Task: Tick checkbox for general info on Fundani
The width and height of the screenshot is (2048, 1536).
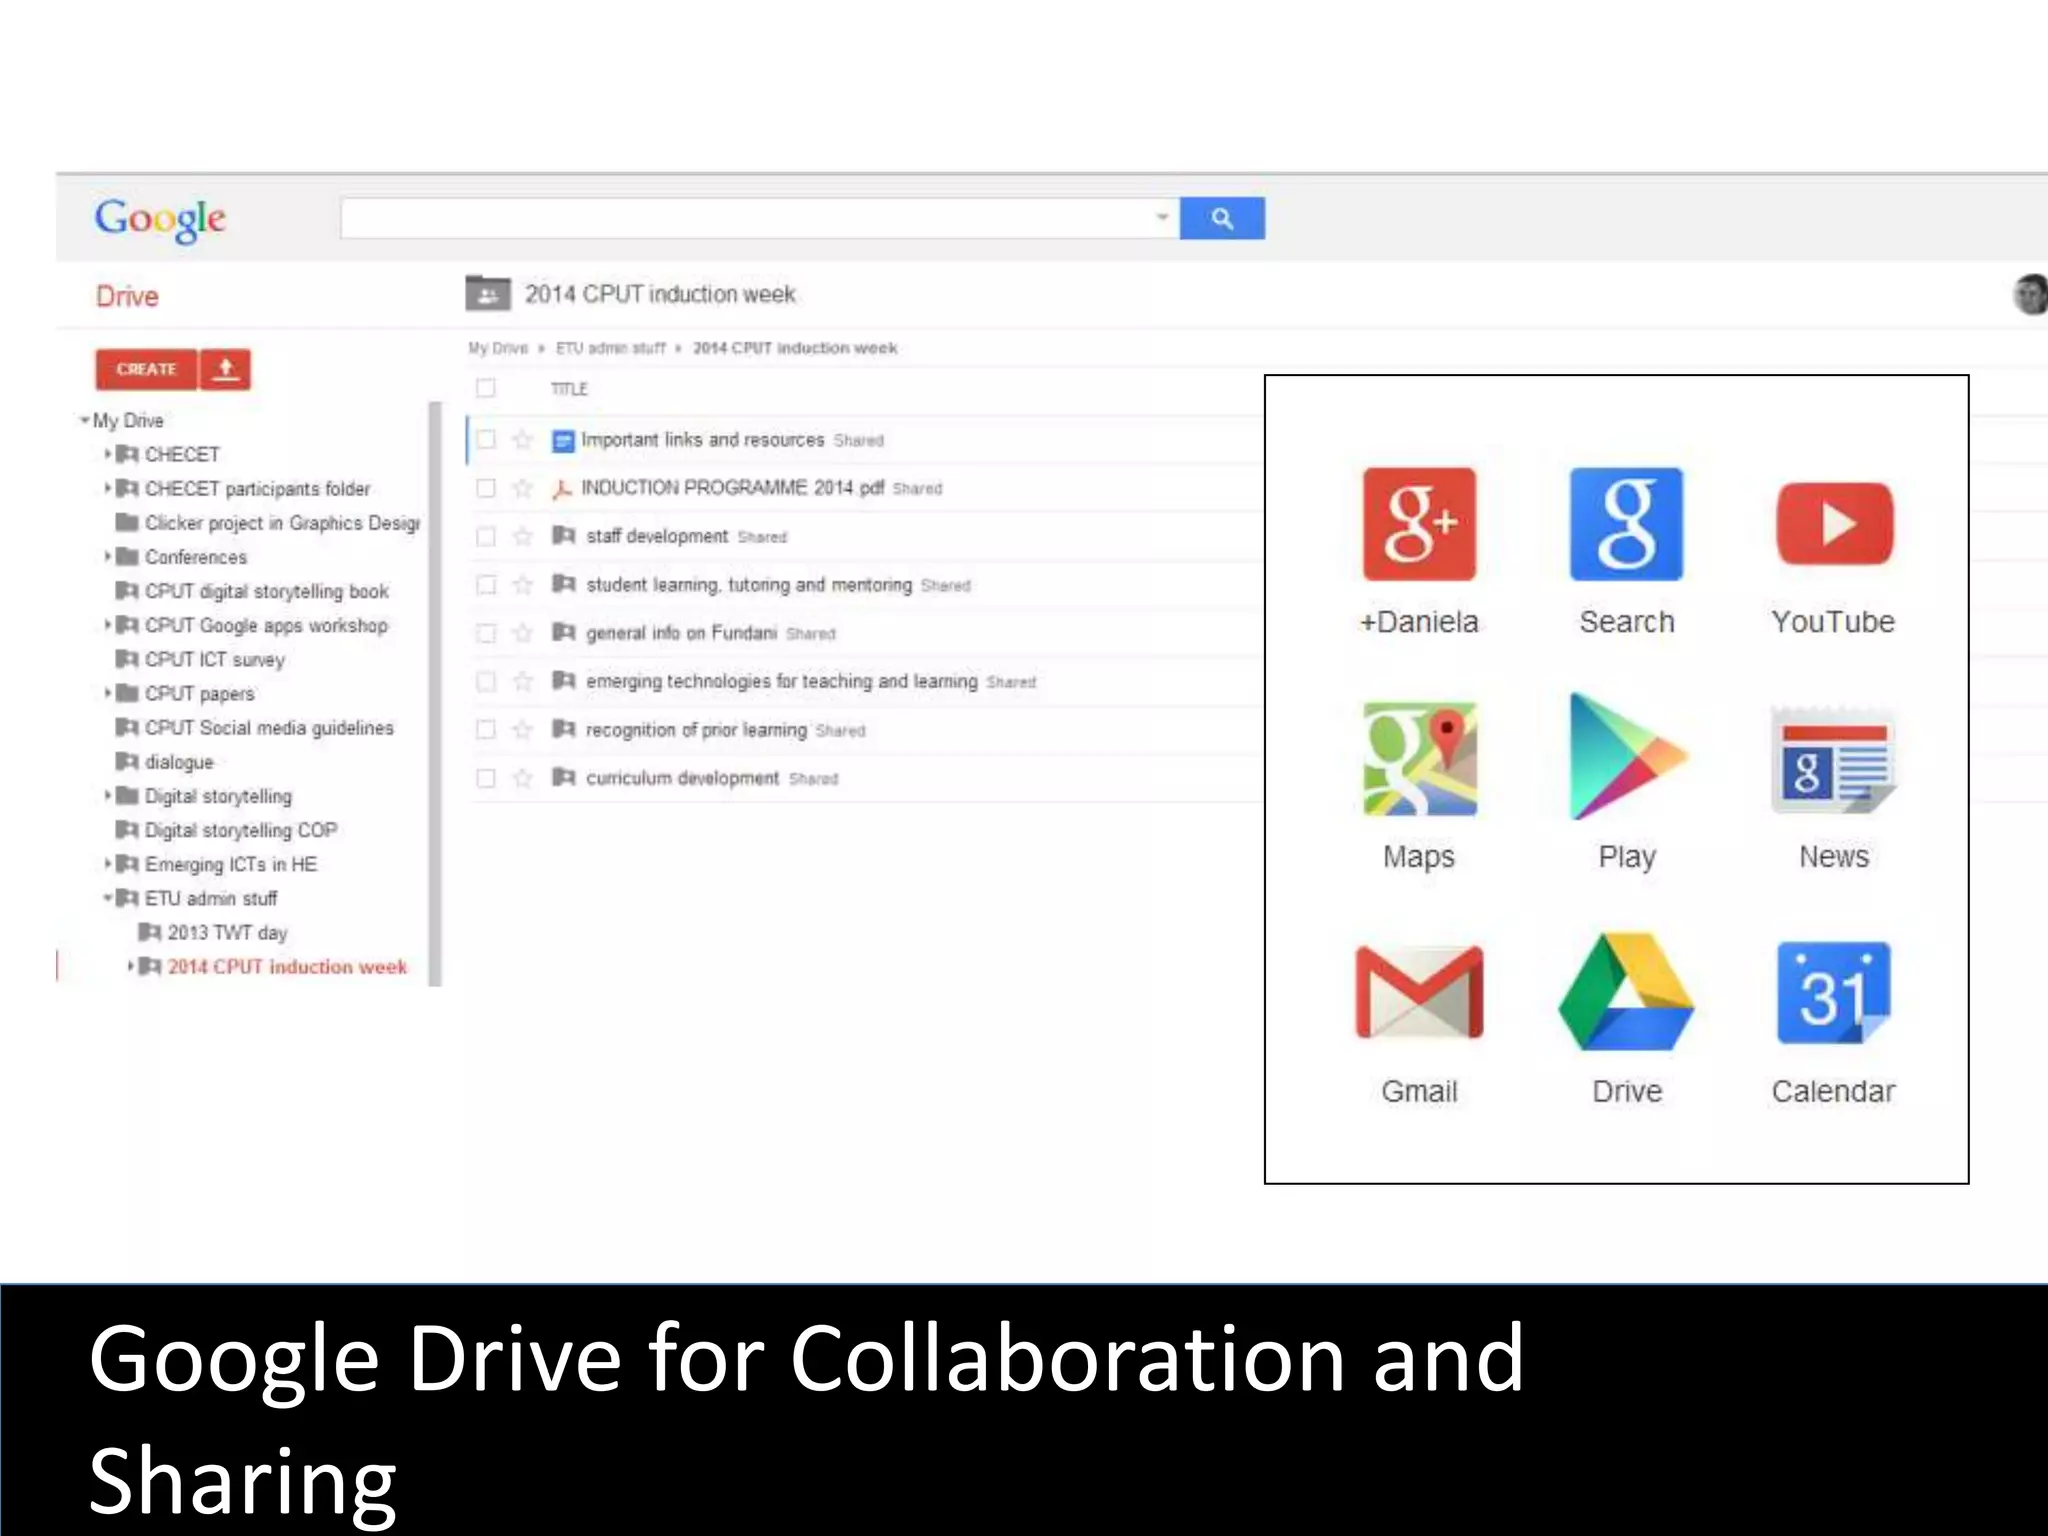Action: [x=486, y=633]
